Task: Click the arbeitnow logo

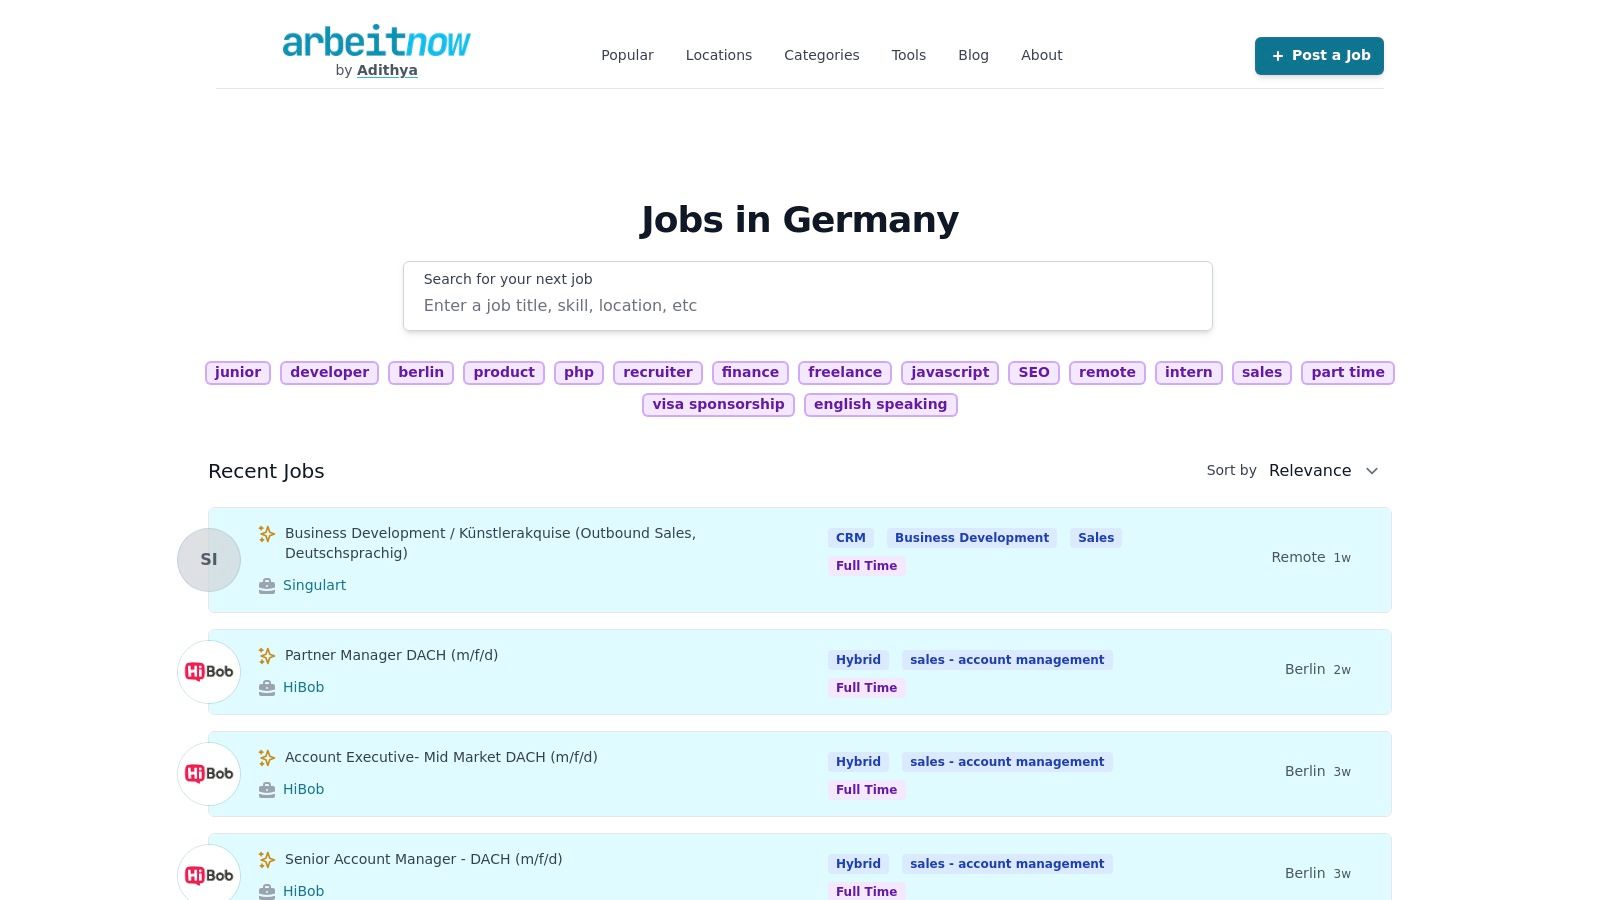Action: pyautogui.click(x=376, y=44)
